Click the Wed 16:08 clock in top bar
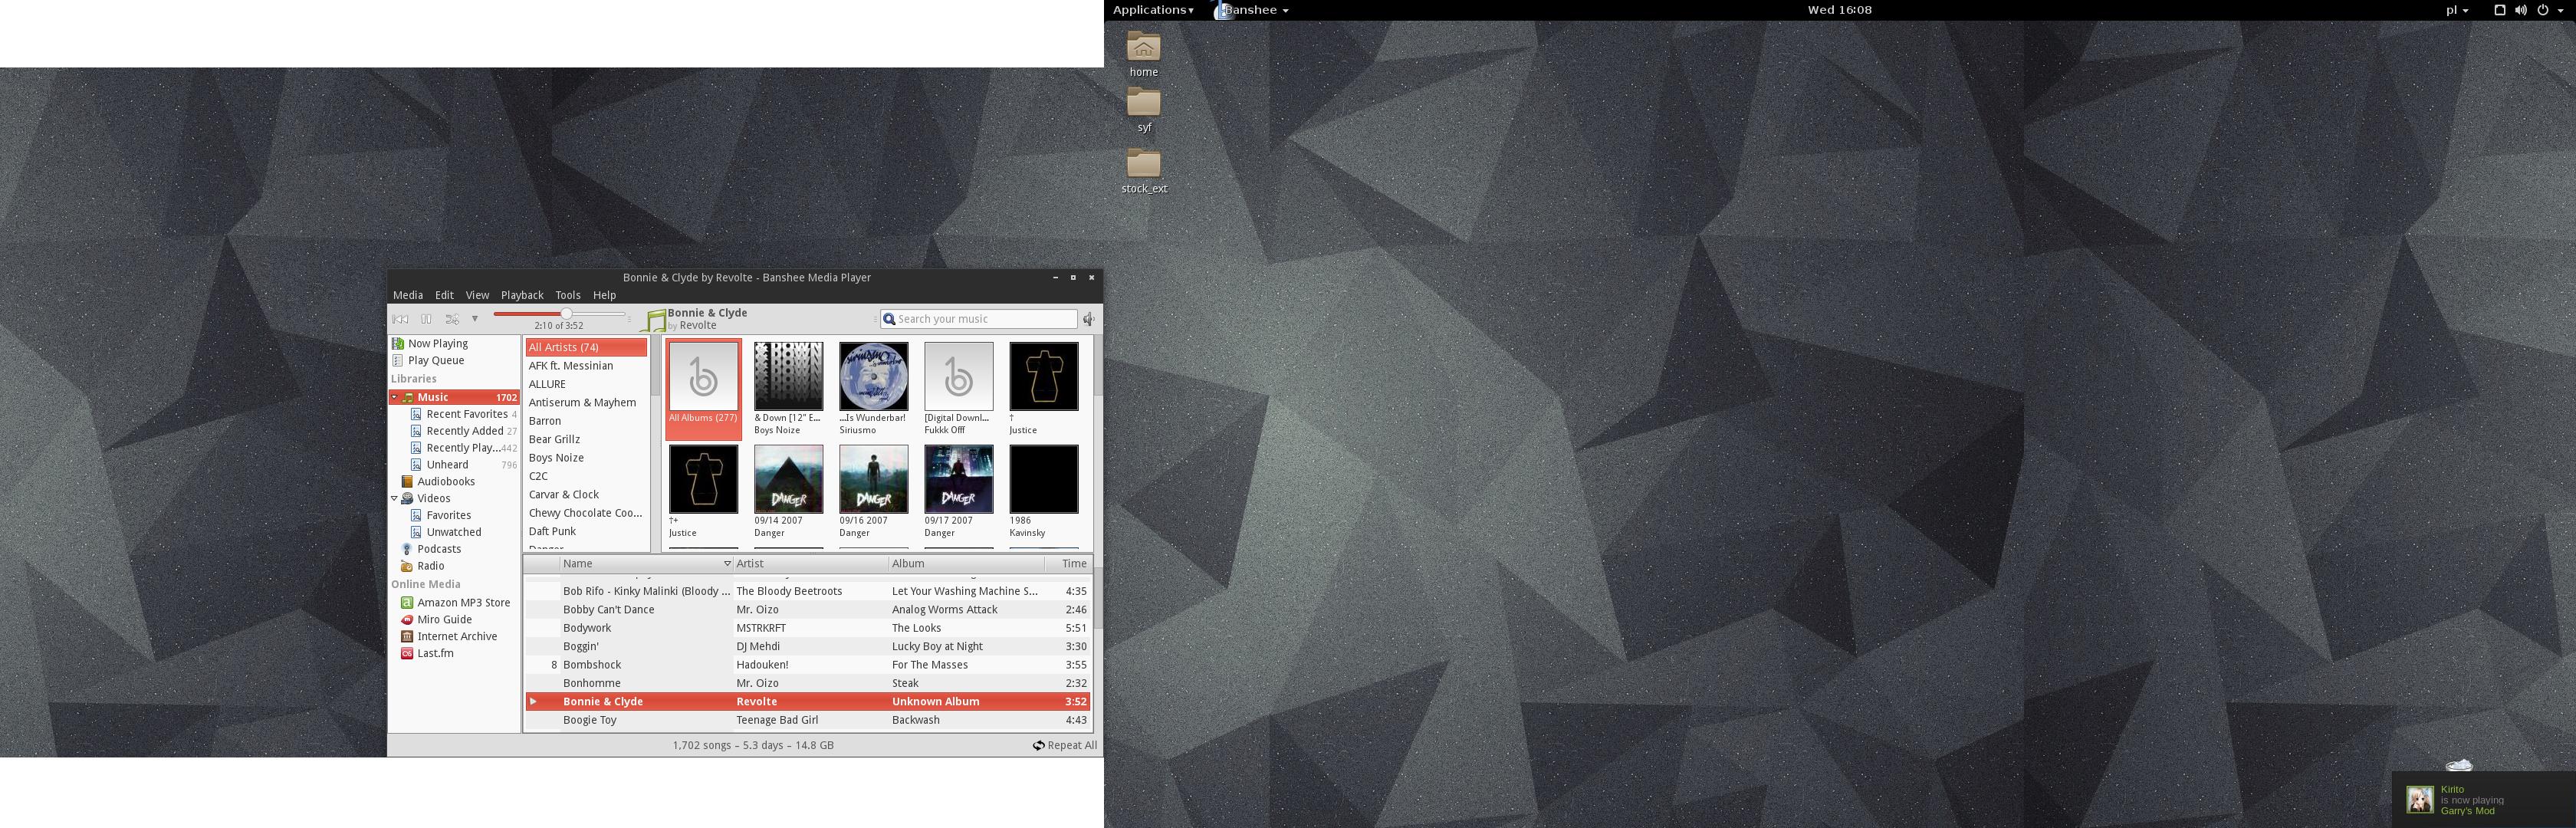This screenshot has width=2576, height=828. pos(1840,10)
